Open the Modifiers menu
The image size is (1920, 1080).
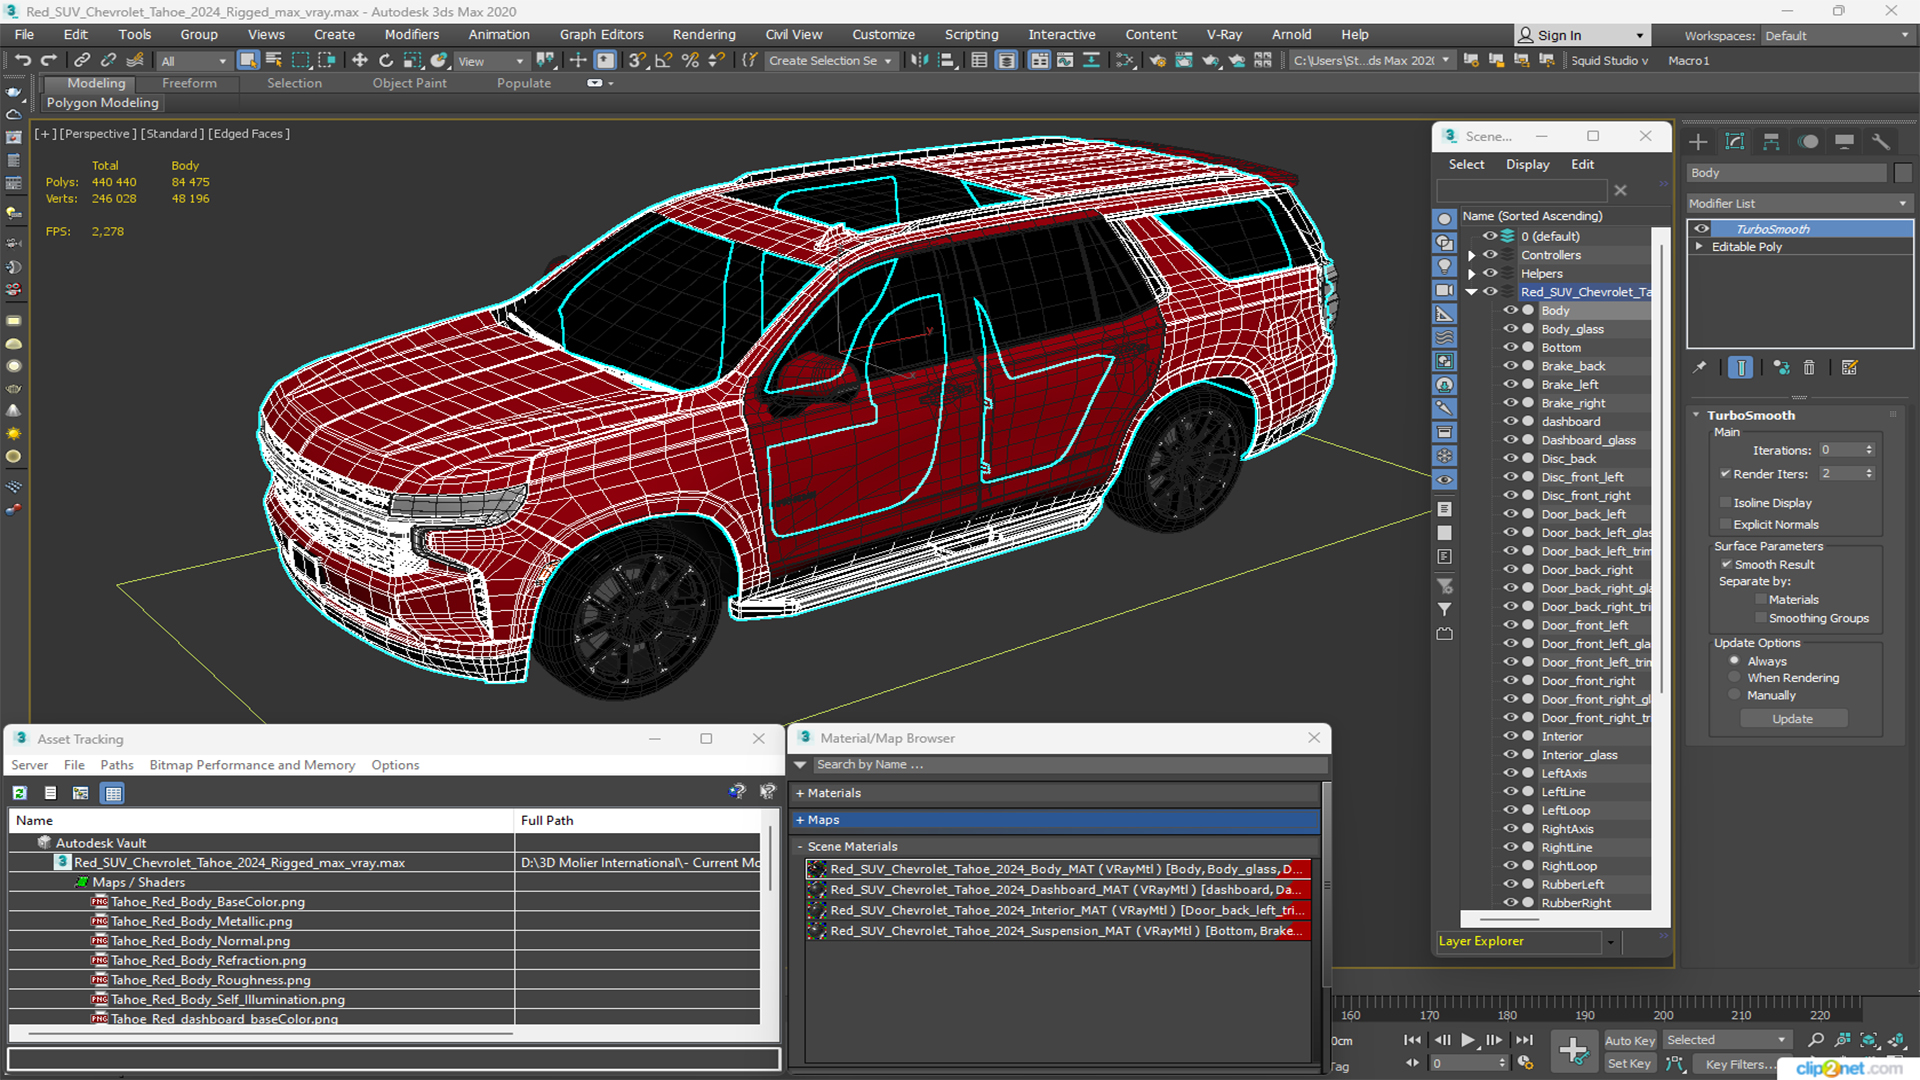coord(412,34)
